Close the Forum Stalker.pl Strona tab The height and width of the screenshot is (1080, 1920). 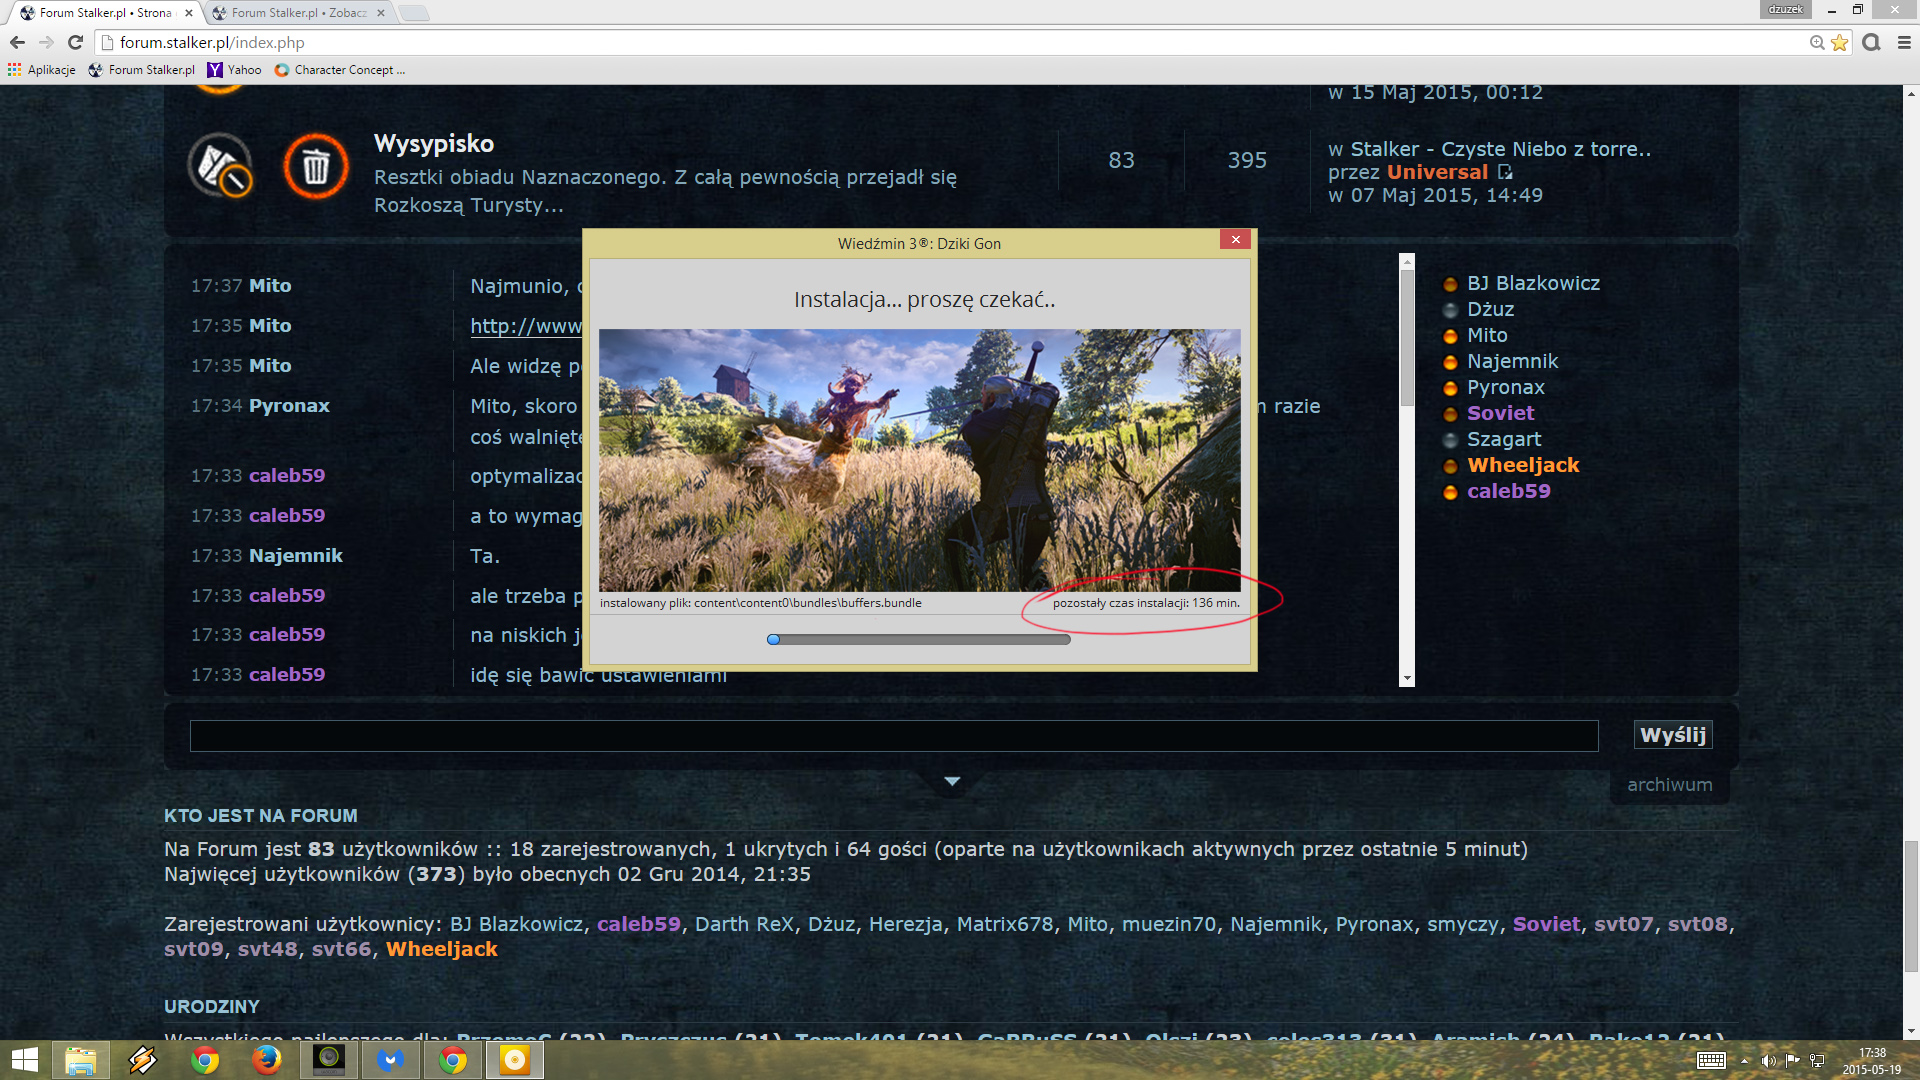point(188,13)
